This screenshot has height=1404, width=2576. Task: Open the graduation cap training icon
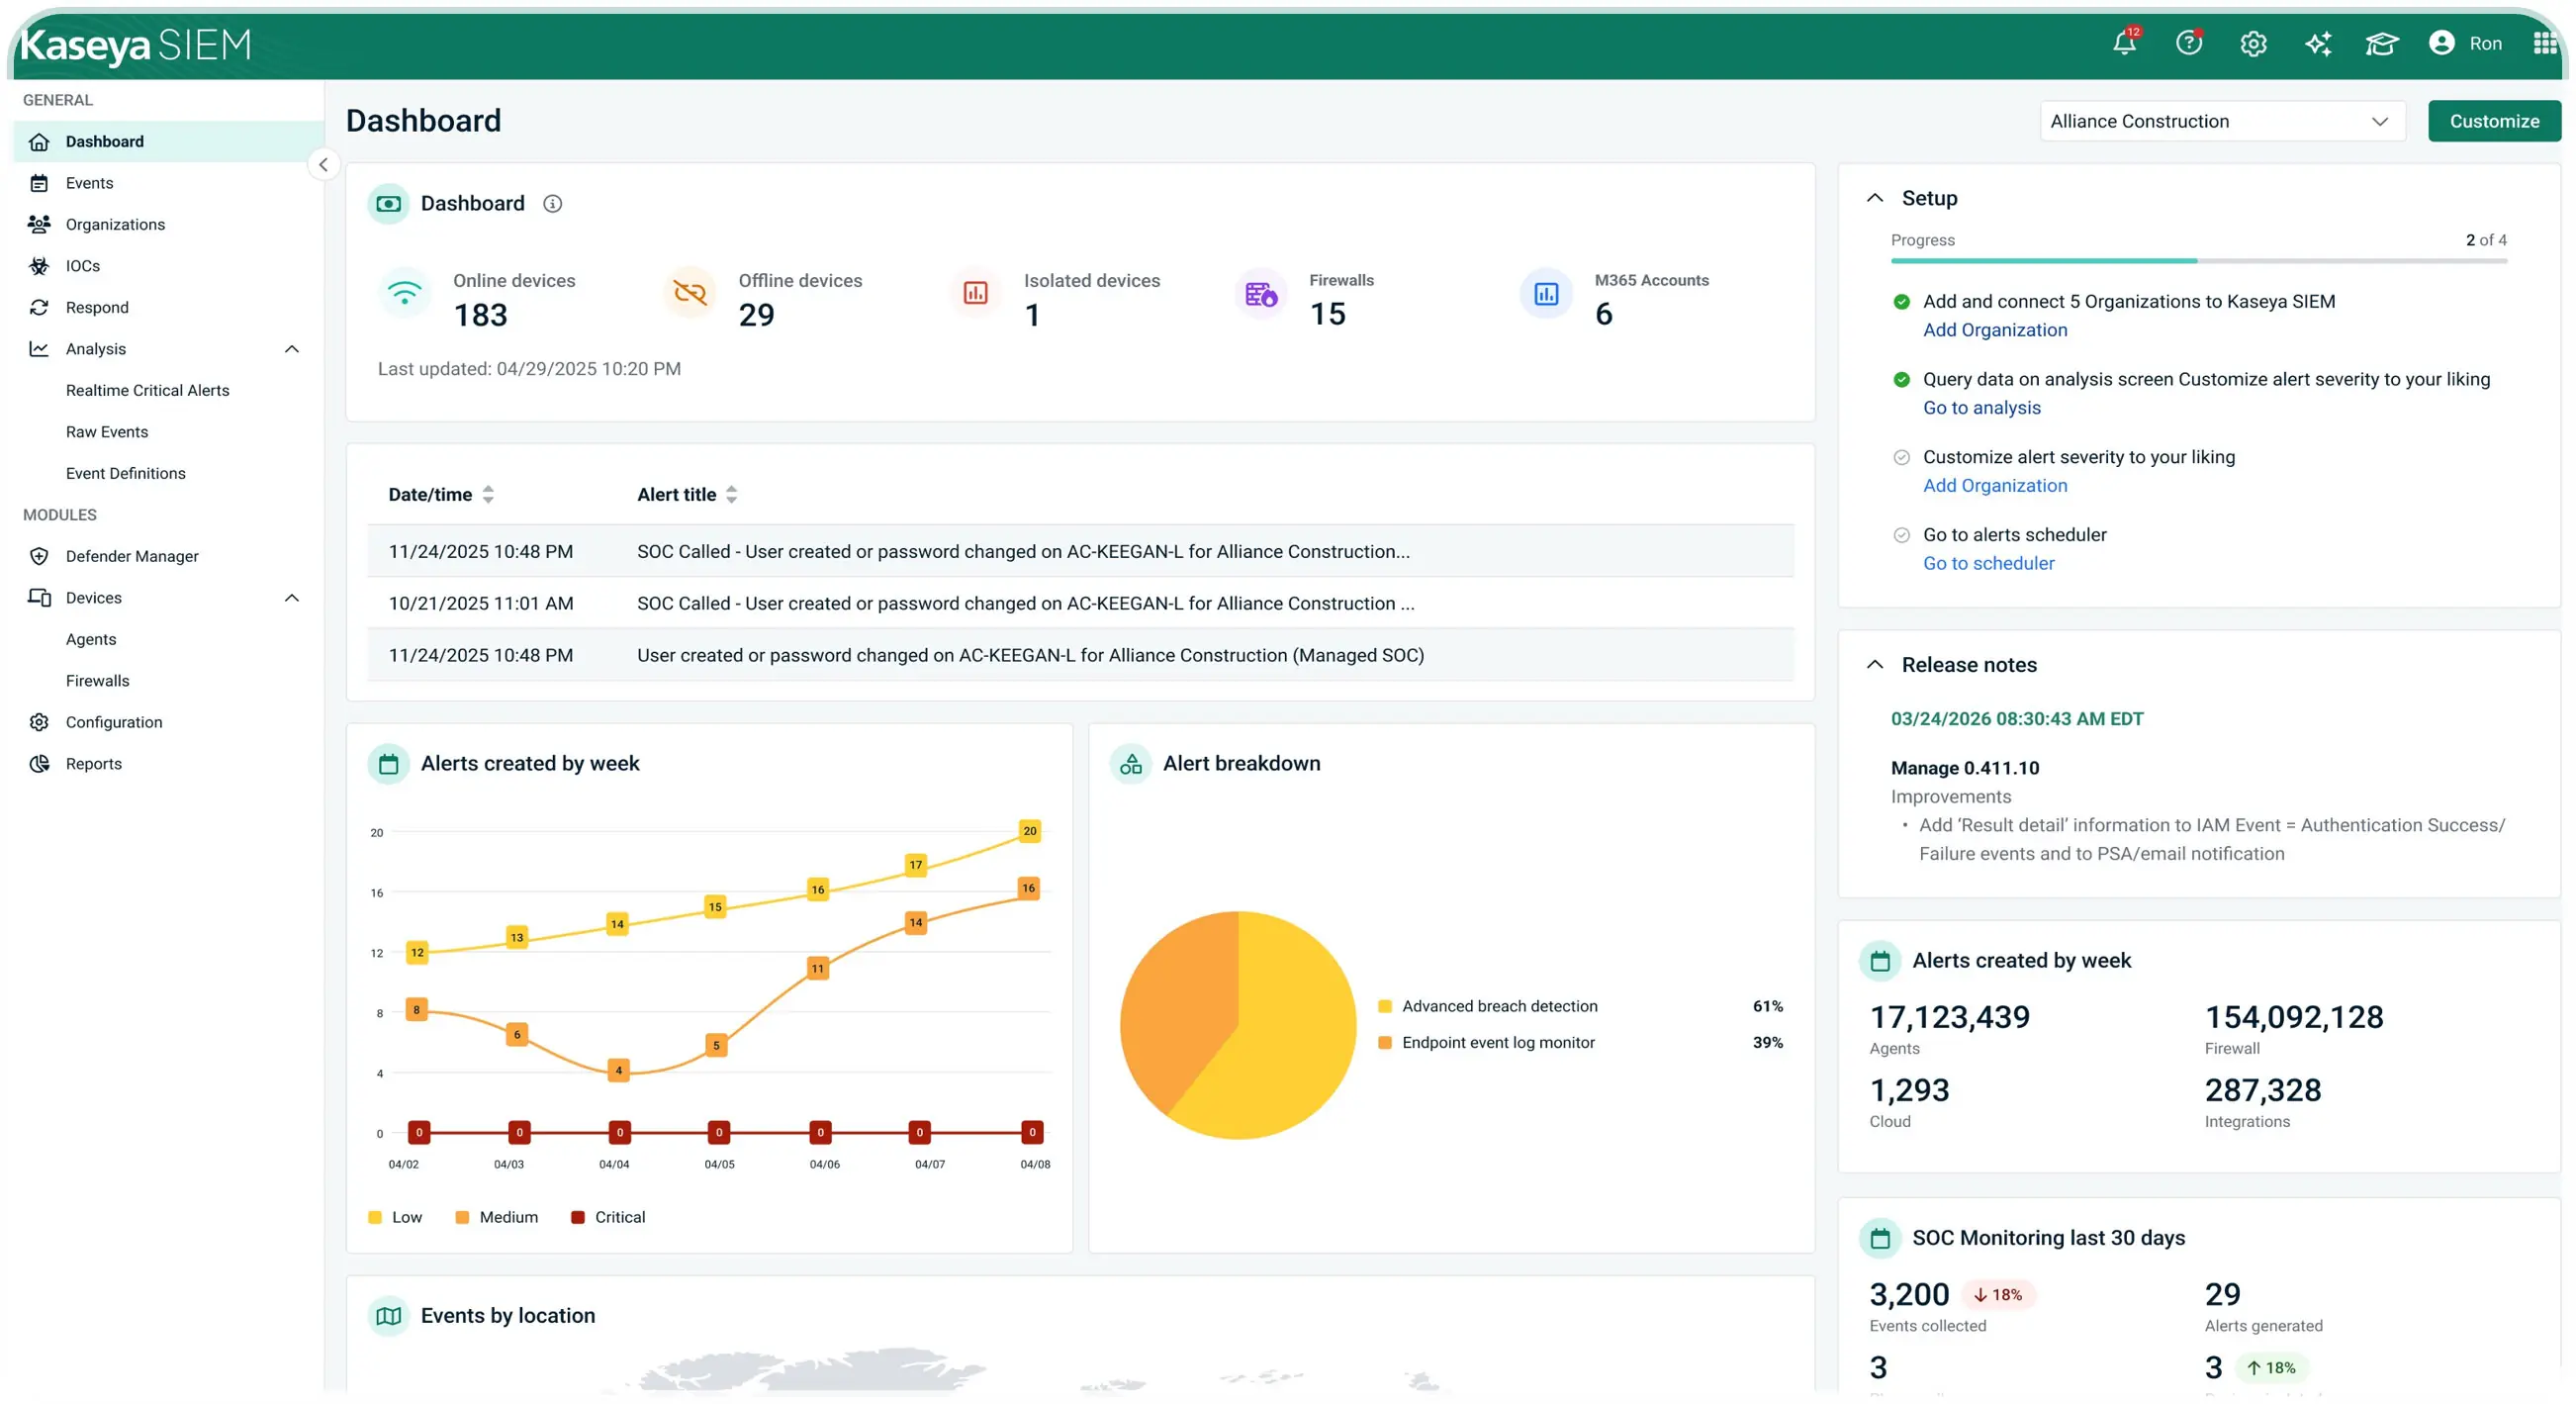click(2381, 44)
